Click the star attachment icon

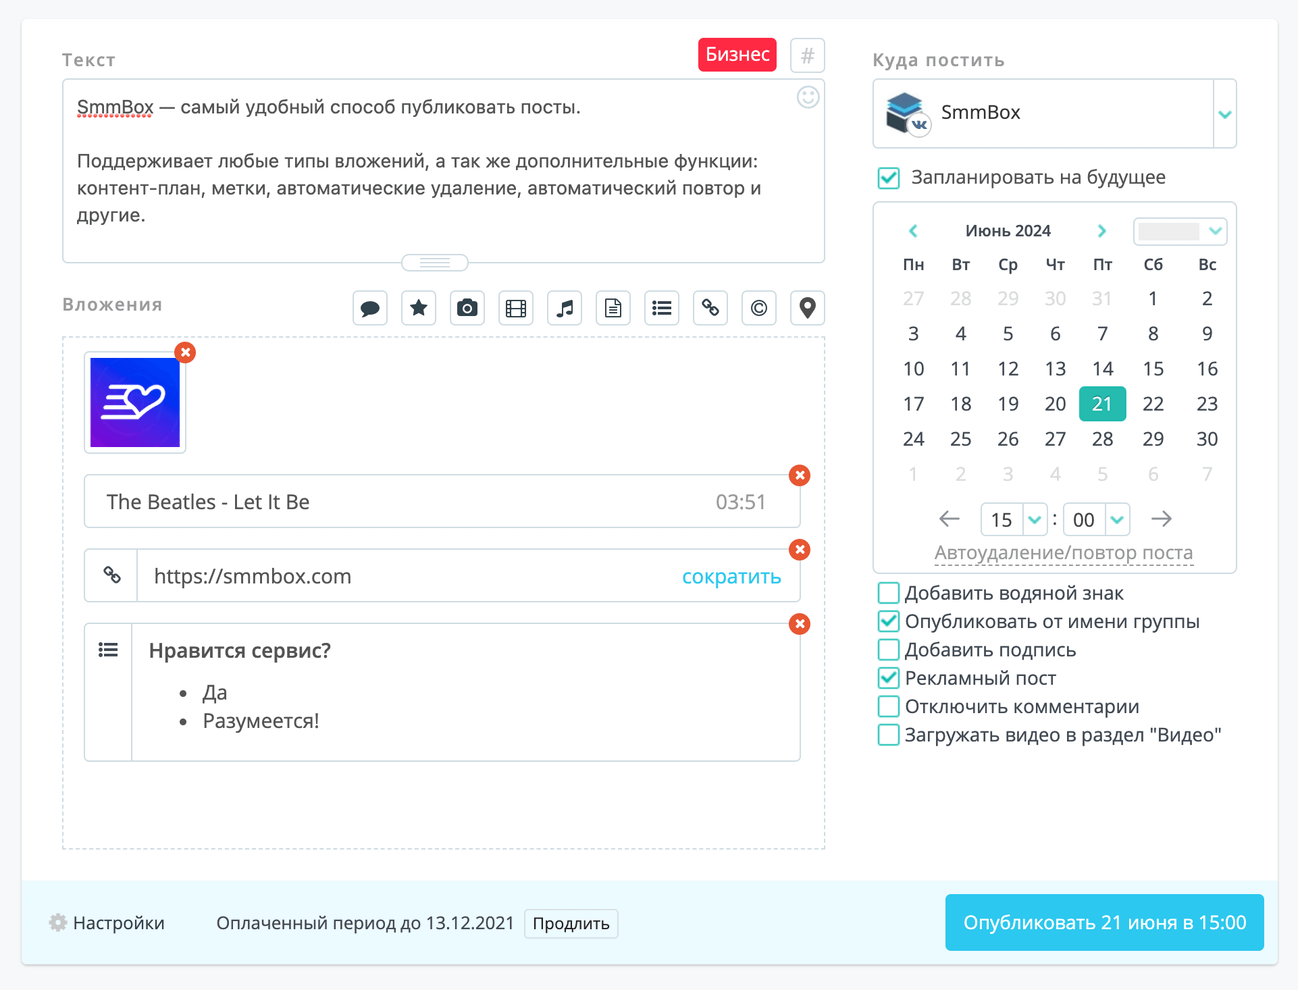pos(419,308)
